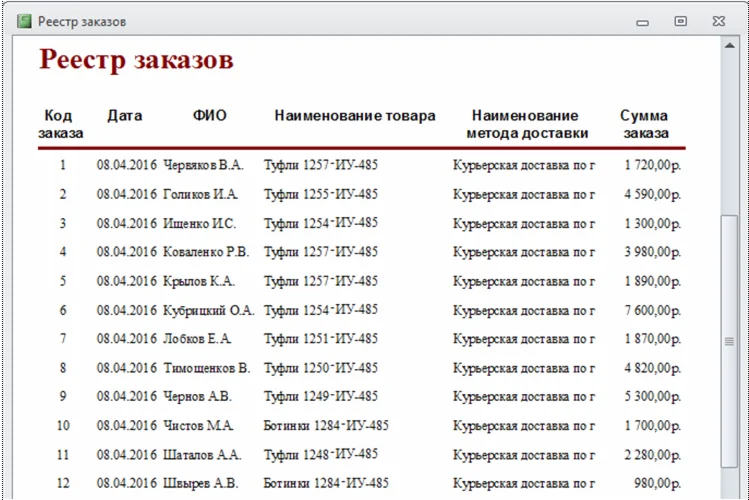Click order amount 1 890,00р.

click(653, 281)
